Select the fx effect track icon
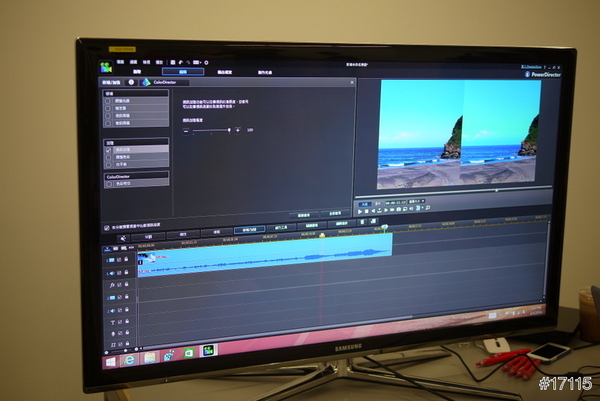600x401 pixels. click(x=112, y=285)
